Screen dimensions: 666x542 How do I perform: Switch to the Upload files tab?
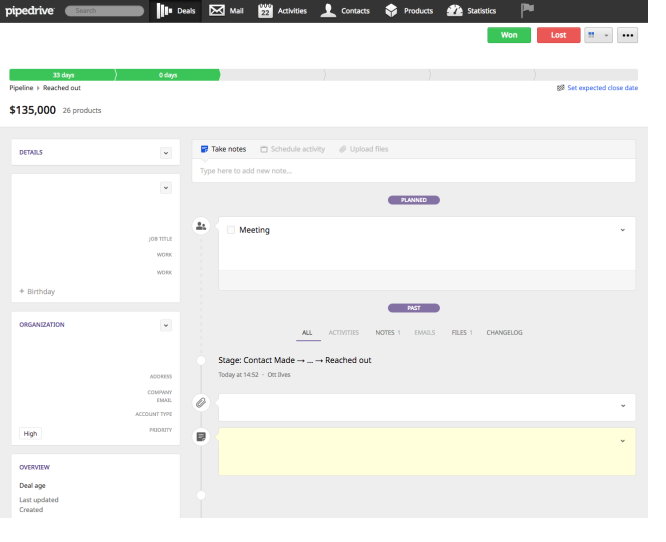(x=364, y=149)
